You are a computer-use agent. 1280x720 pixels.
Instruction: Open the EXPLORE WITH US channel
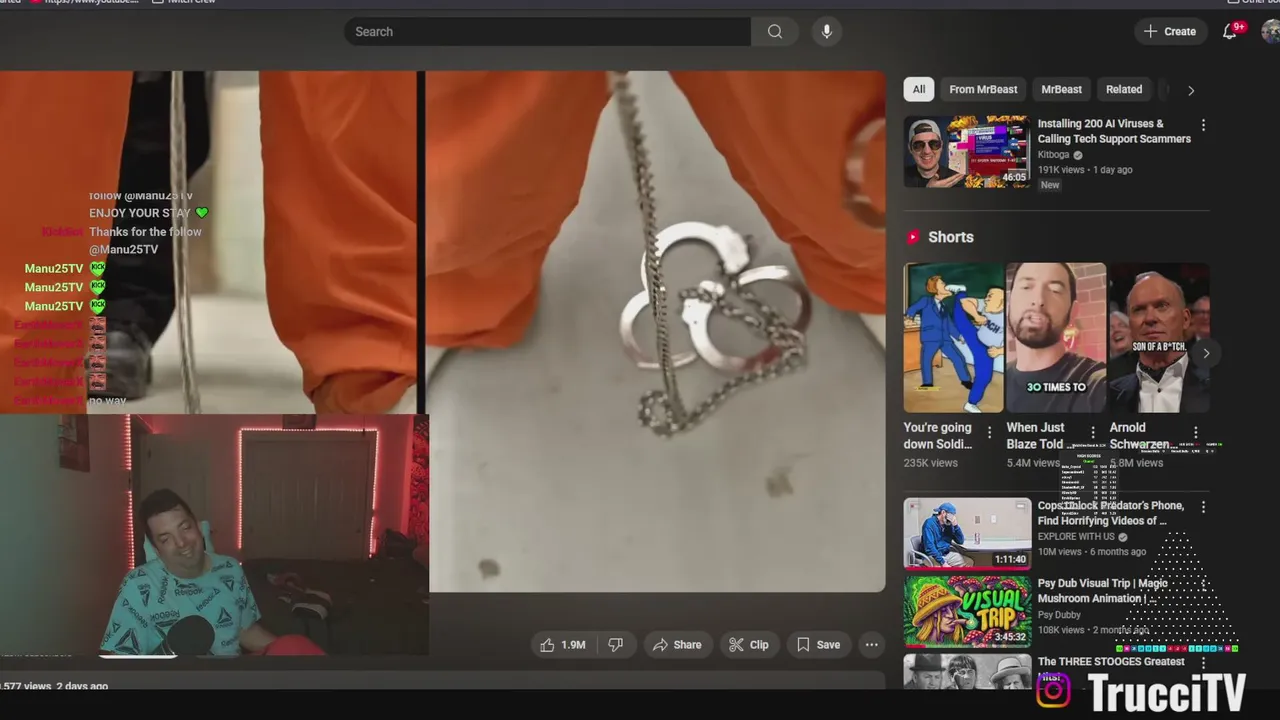[1076, 537]
